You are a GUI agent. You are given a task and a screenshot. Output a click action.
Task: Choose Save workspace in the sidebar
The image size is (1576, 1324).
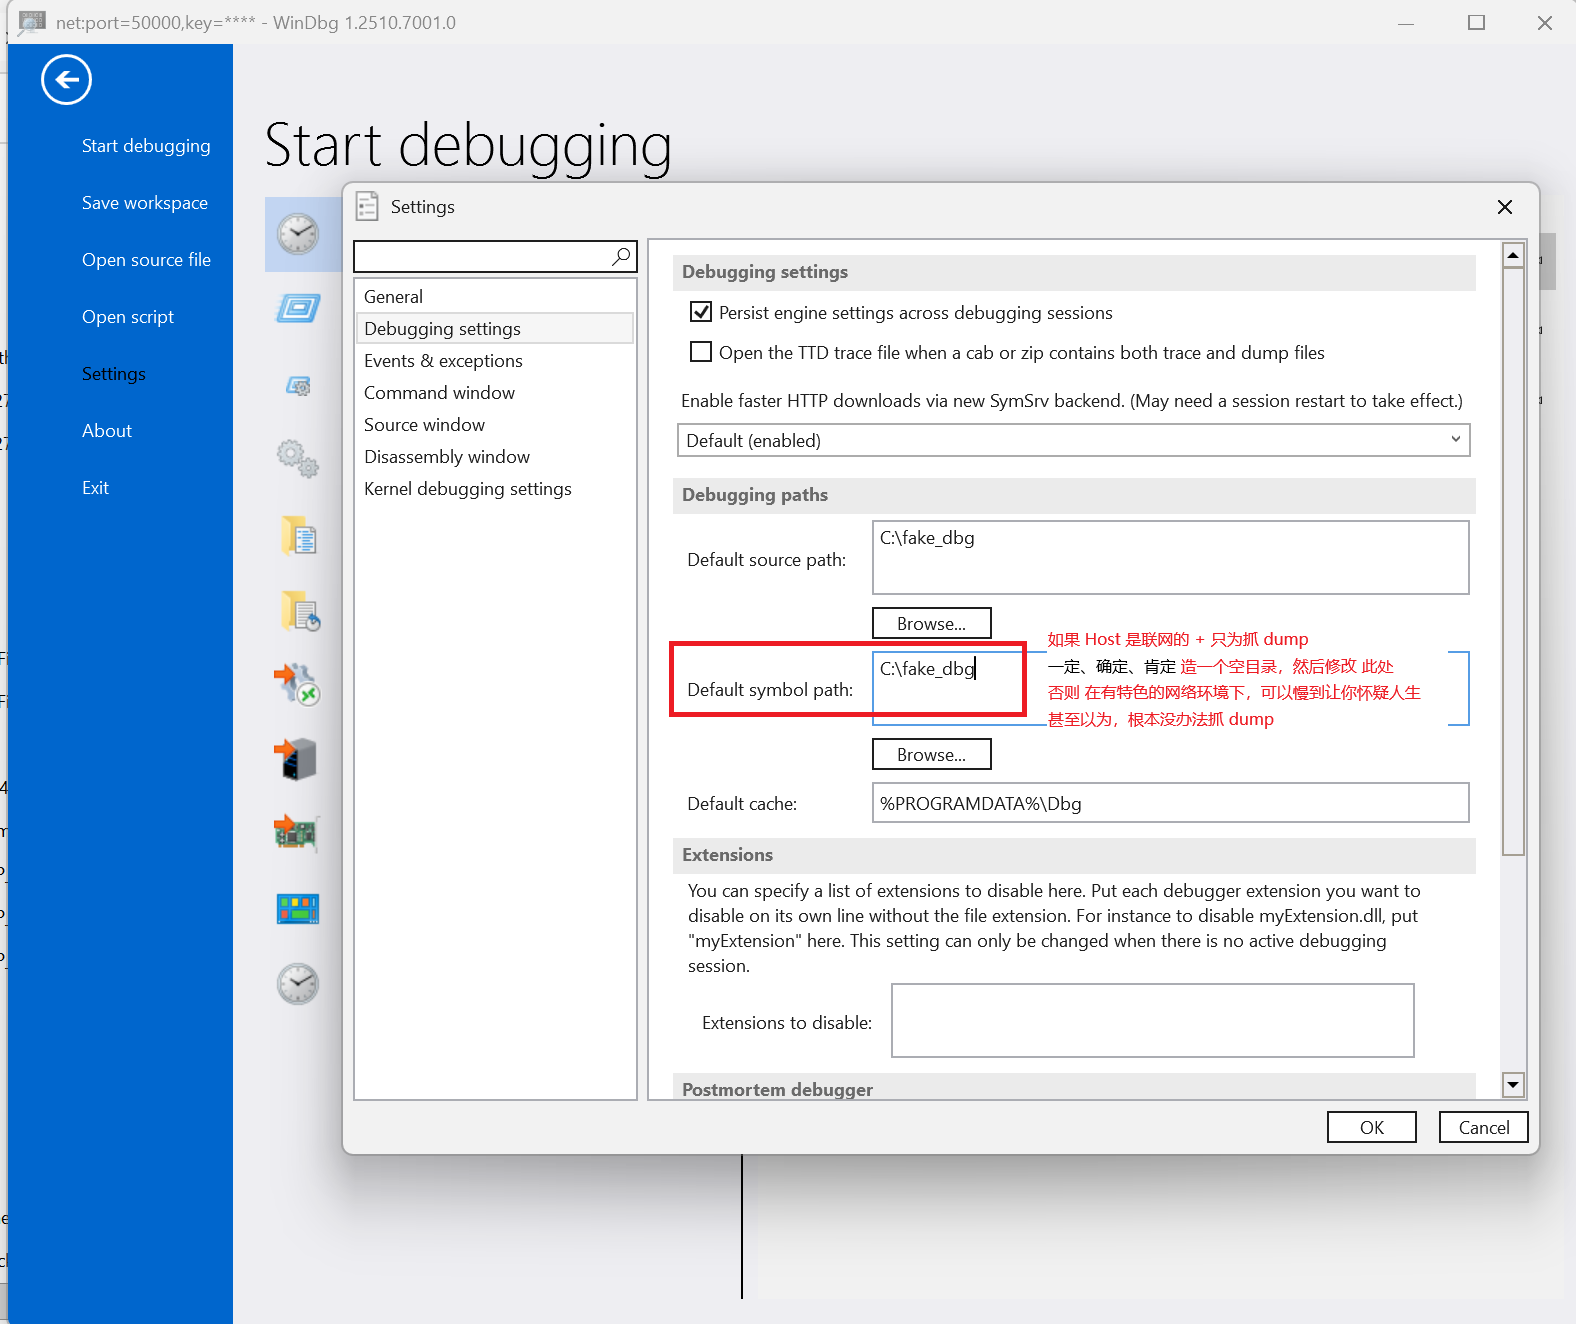[145, 203]
